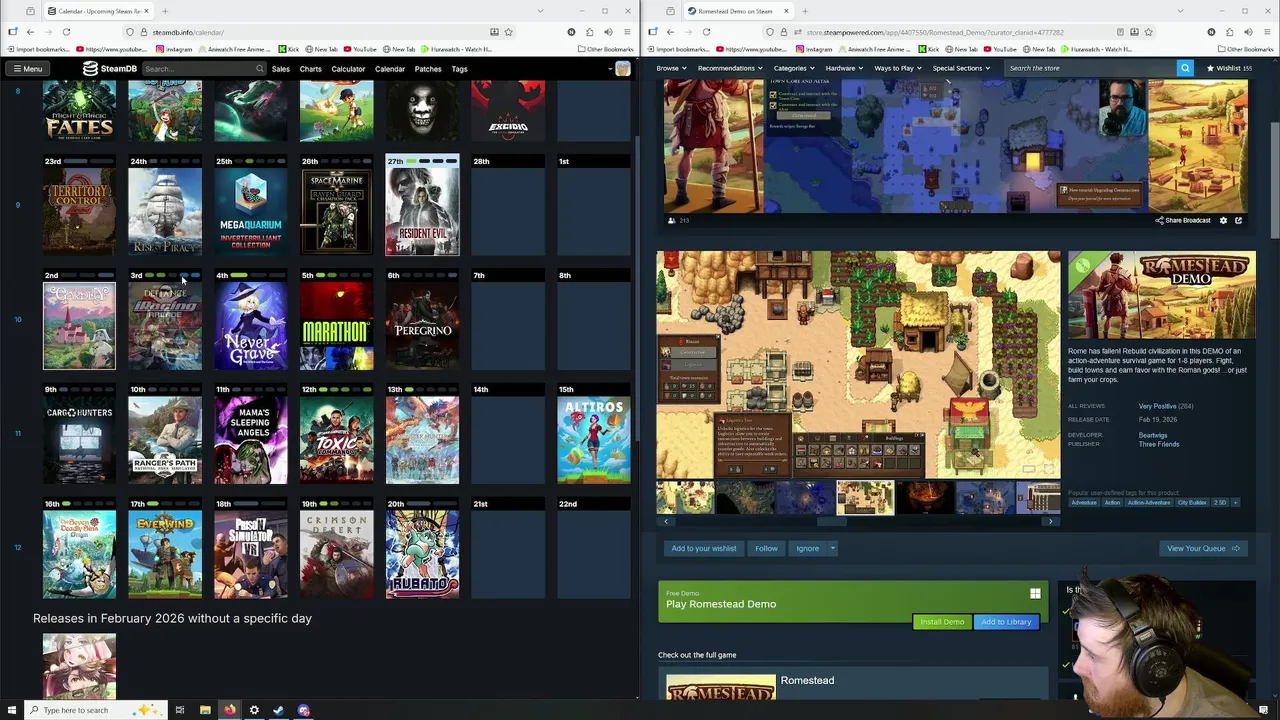The height and width of the screenshot is (720, 1280).
Task: Add a tag with the plus button
Action: pyautogui.click(x=1235, y=503)
